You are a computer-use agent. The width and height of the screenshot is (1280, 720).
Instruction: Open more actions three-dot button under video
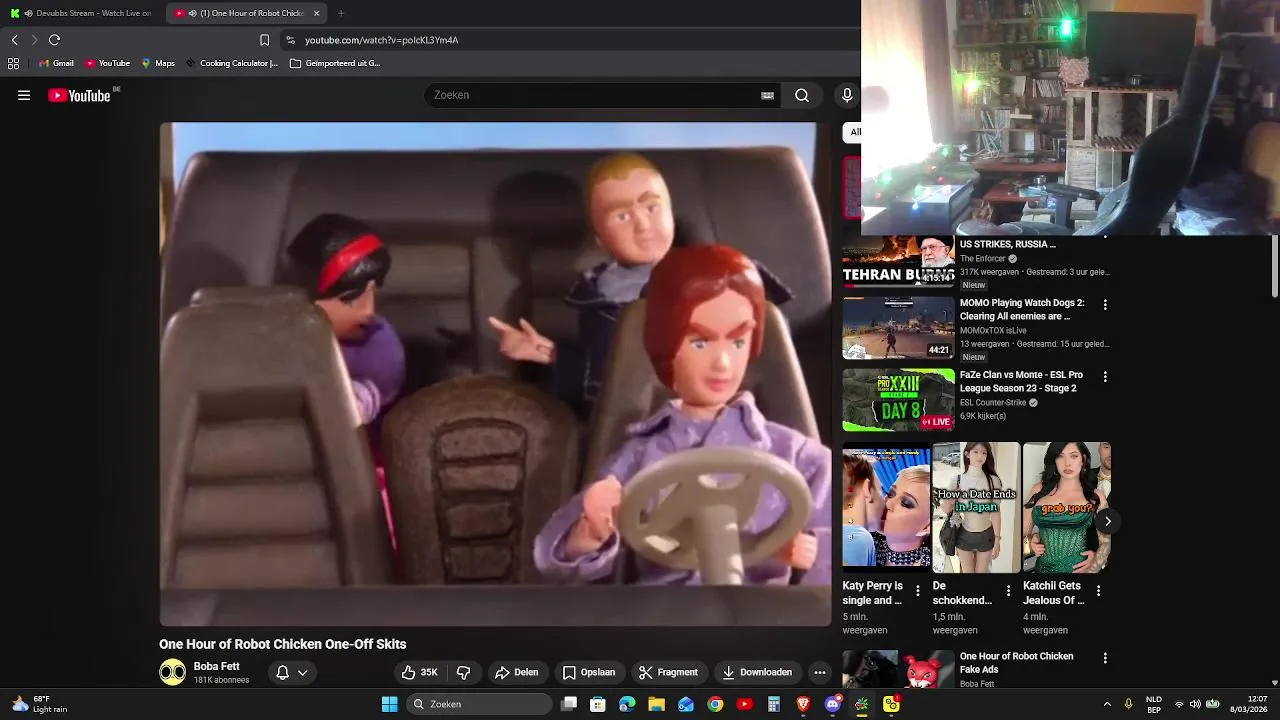[x=820, y=672]
